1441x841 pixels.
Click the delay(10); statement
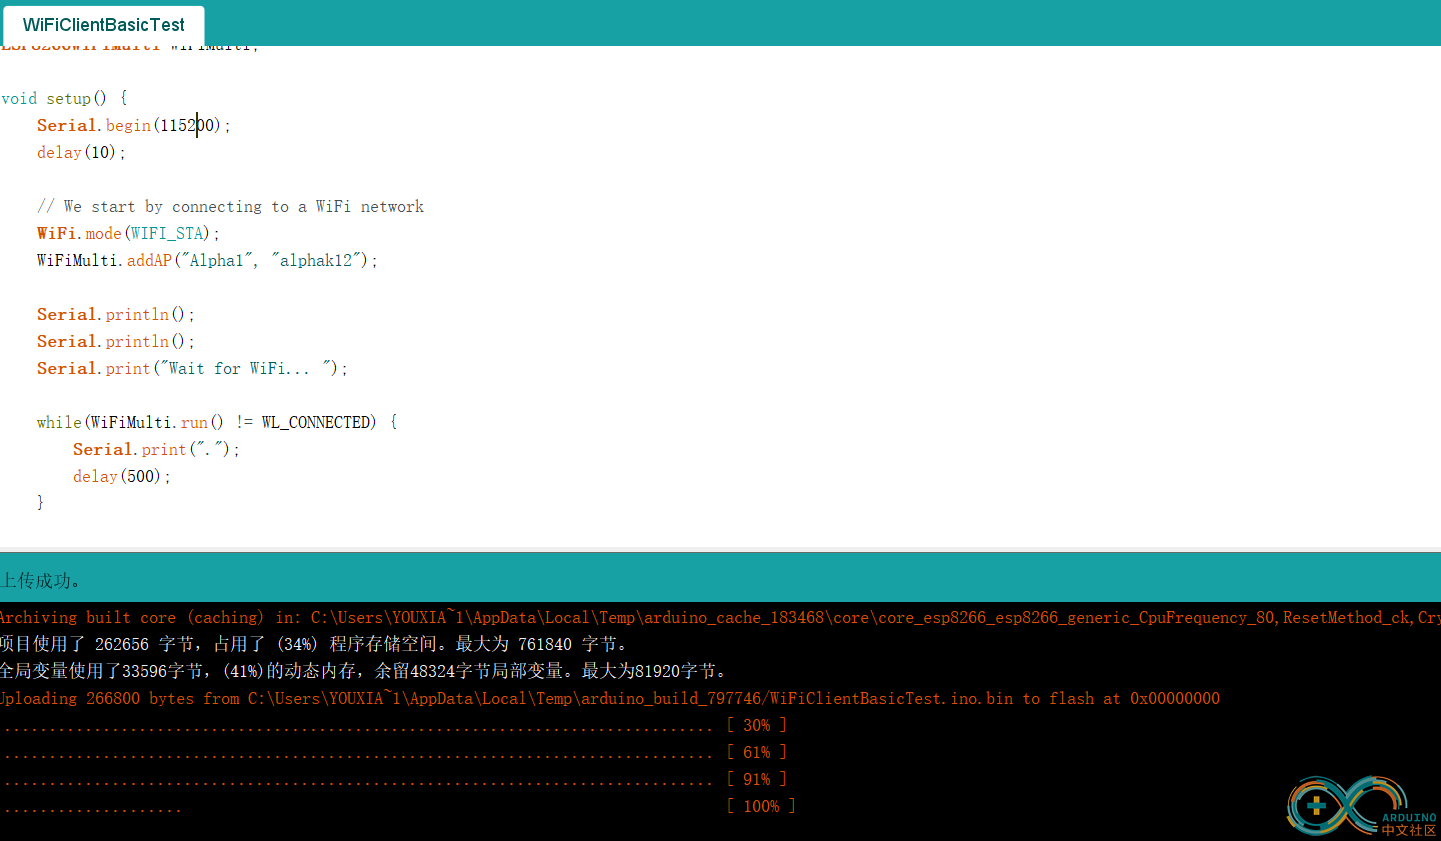[x=81, y=152]
